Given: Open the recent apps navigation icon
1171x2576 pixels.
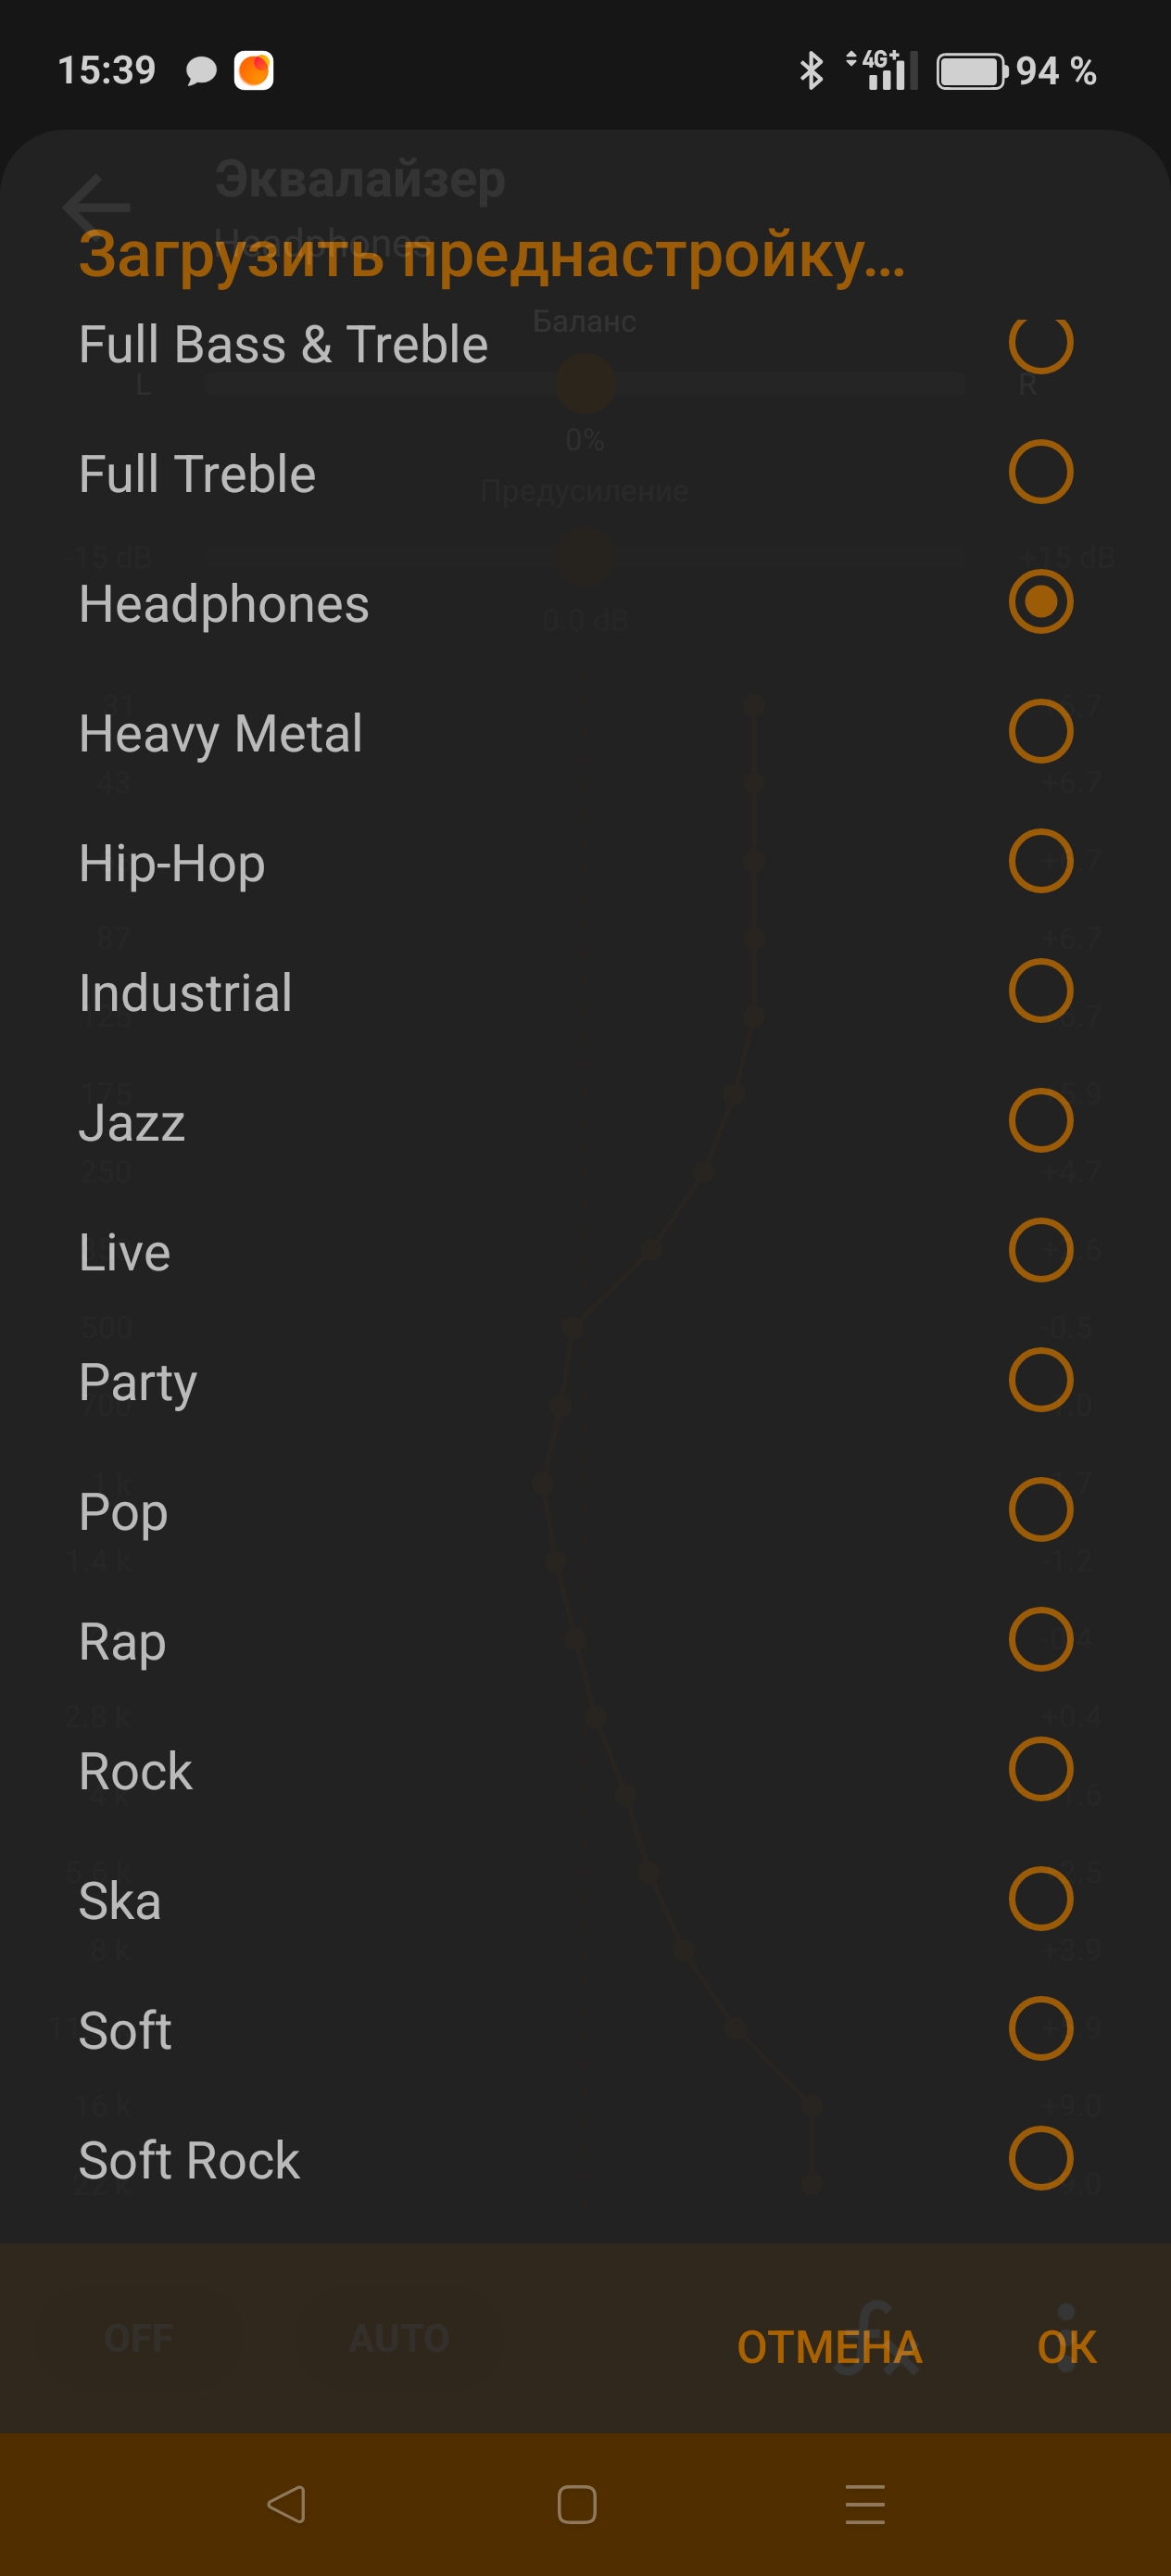Looking at the screenshot, I should click(865, 2504).
